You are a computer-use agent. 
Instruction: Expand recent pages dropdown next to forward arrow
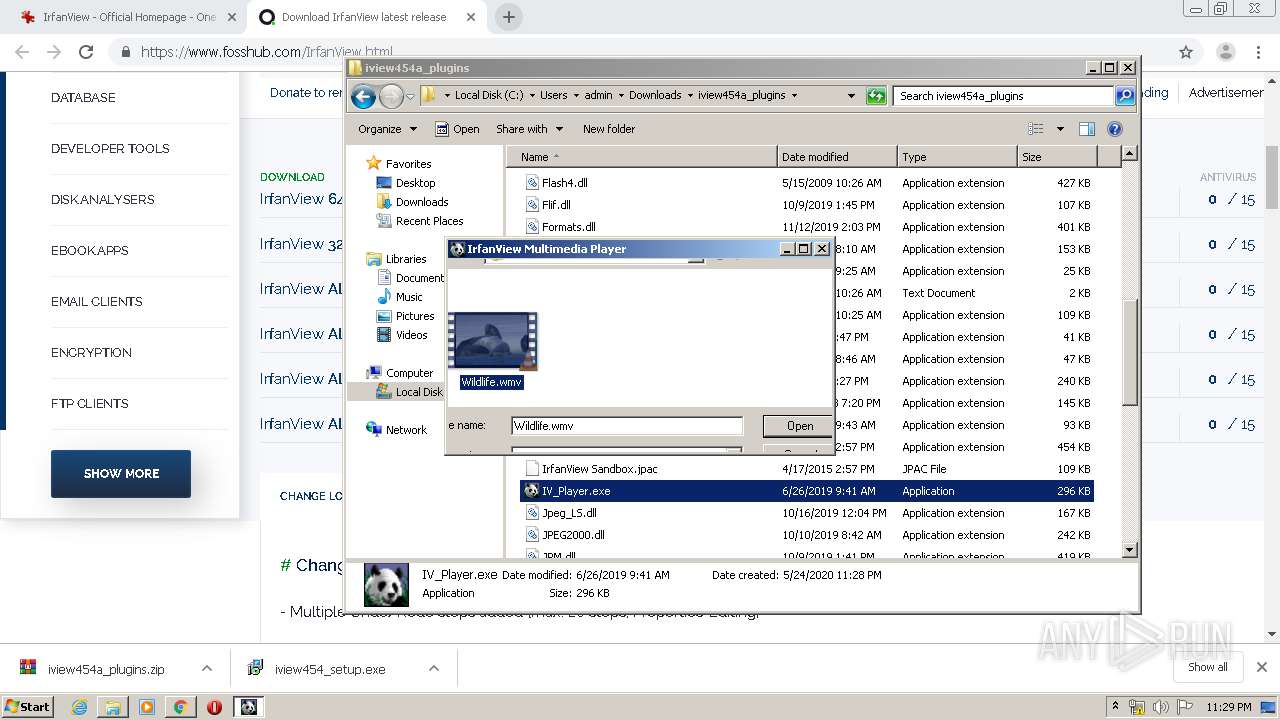410,97
